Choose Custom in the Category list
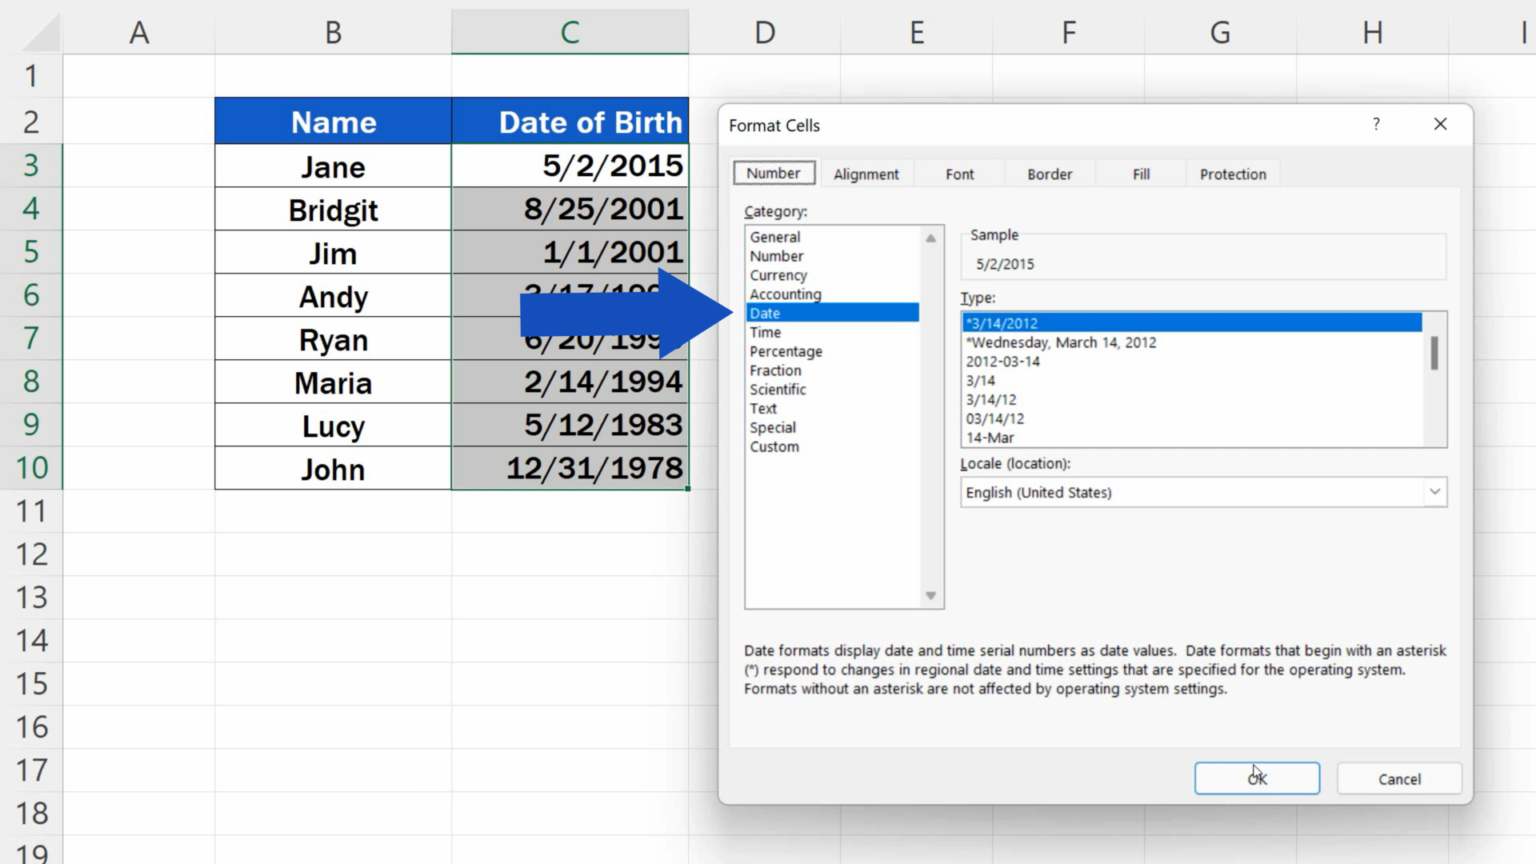 point(774,447)
